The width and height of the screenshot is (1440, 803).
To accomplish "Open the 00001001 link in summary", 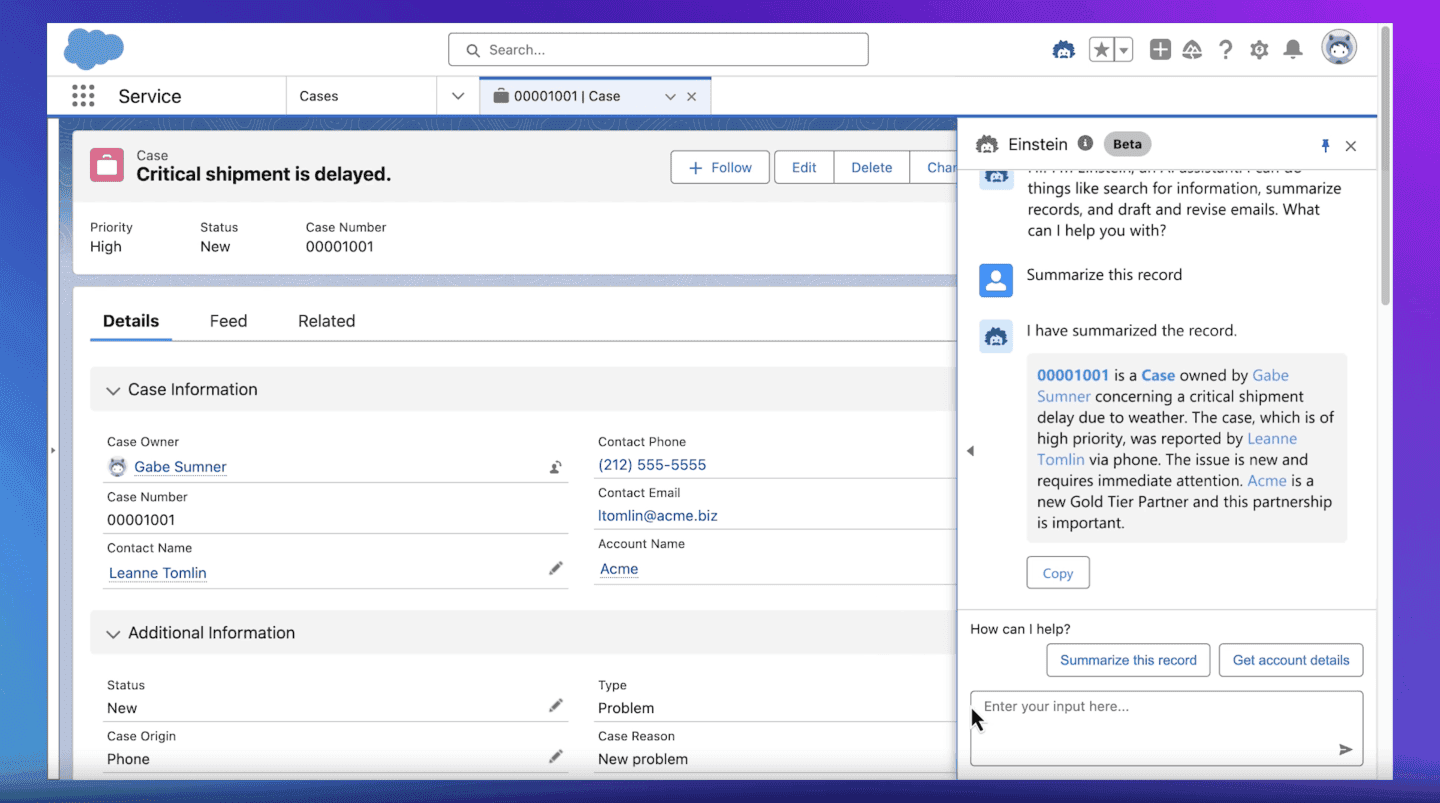I will pyautogui.click(x=1073, y=375).
